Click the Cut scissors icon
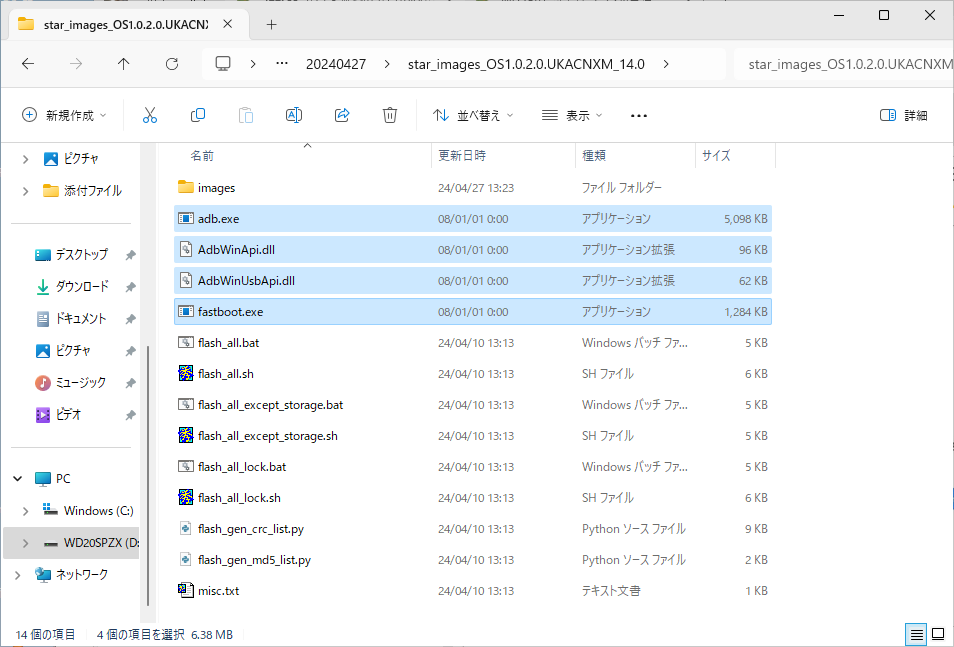Screen dimensions: 954x647 coord(150,115)
